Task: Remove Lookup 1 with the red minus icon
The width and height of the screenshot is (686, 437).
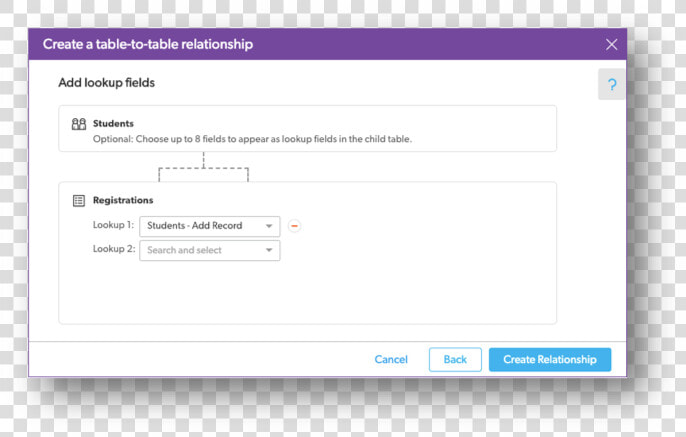Action: pyautogui.click(x=294, y=226)
